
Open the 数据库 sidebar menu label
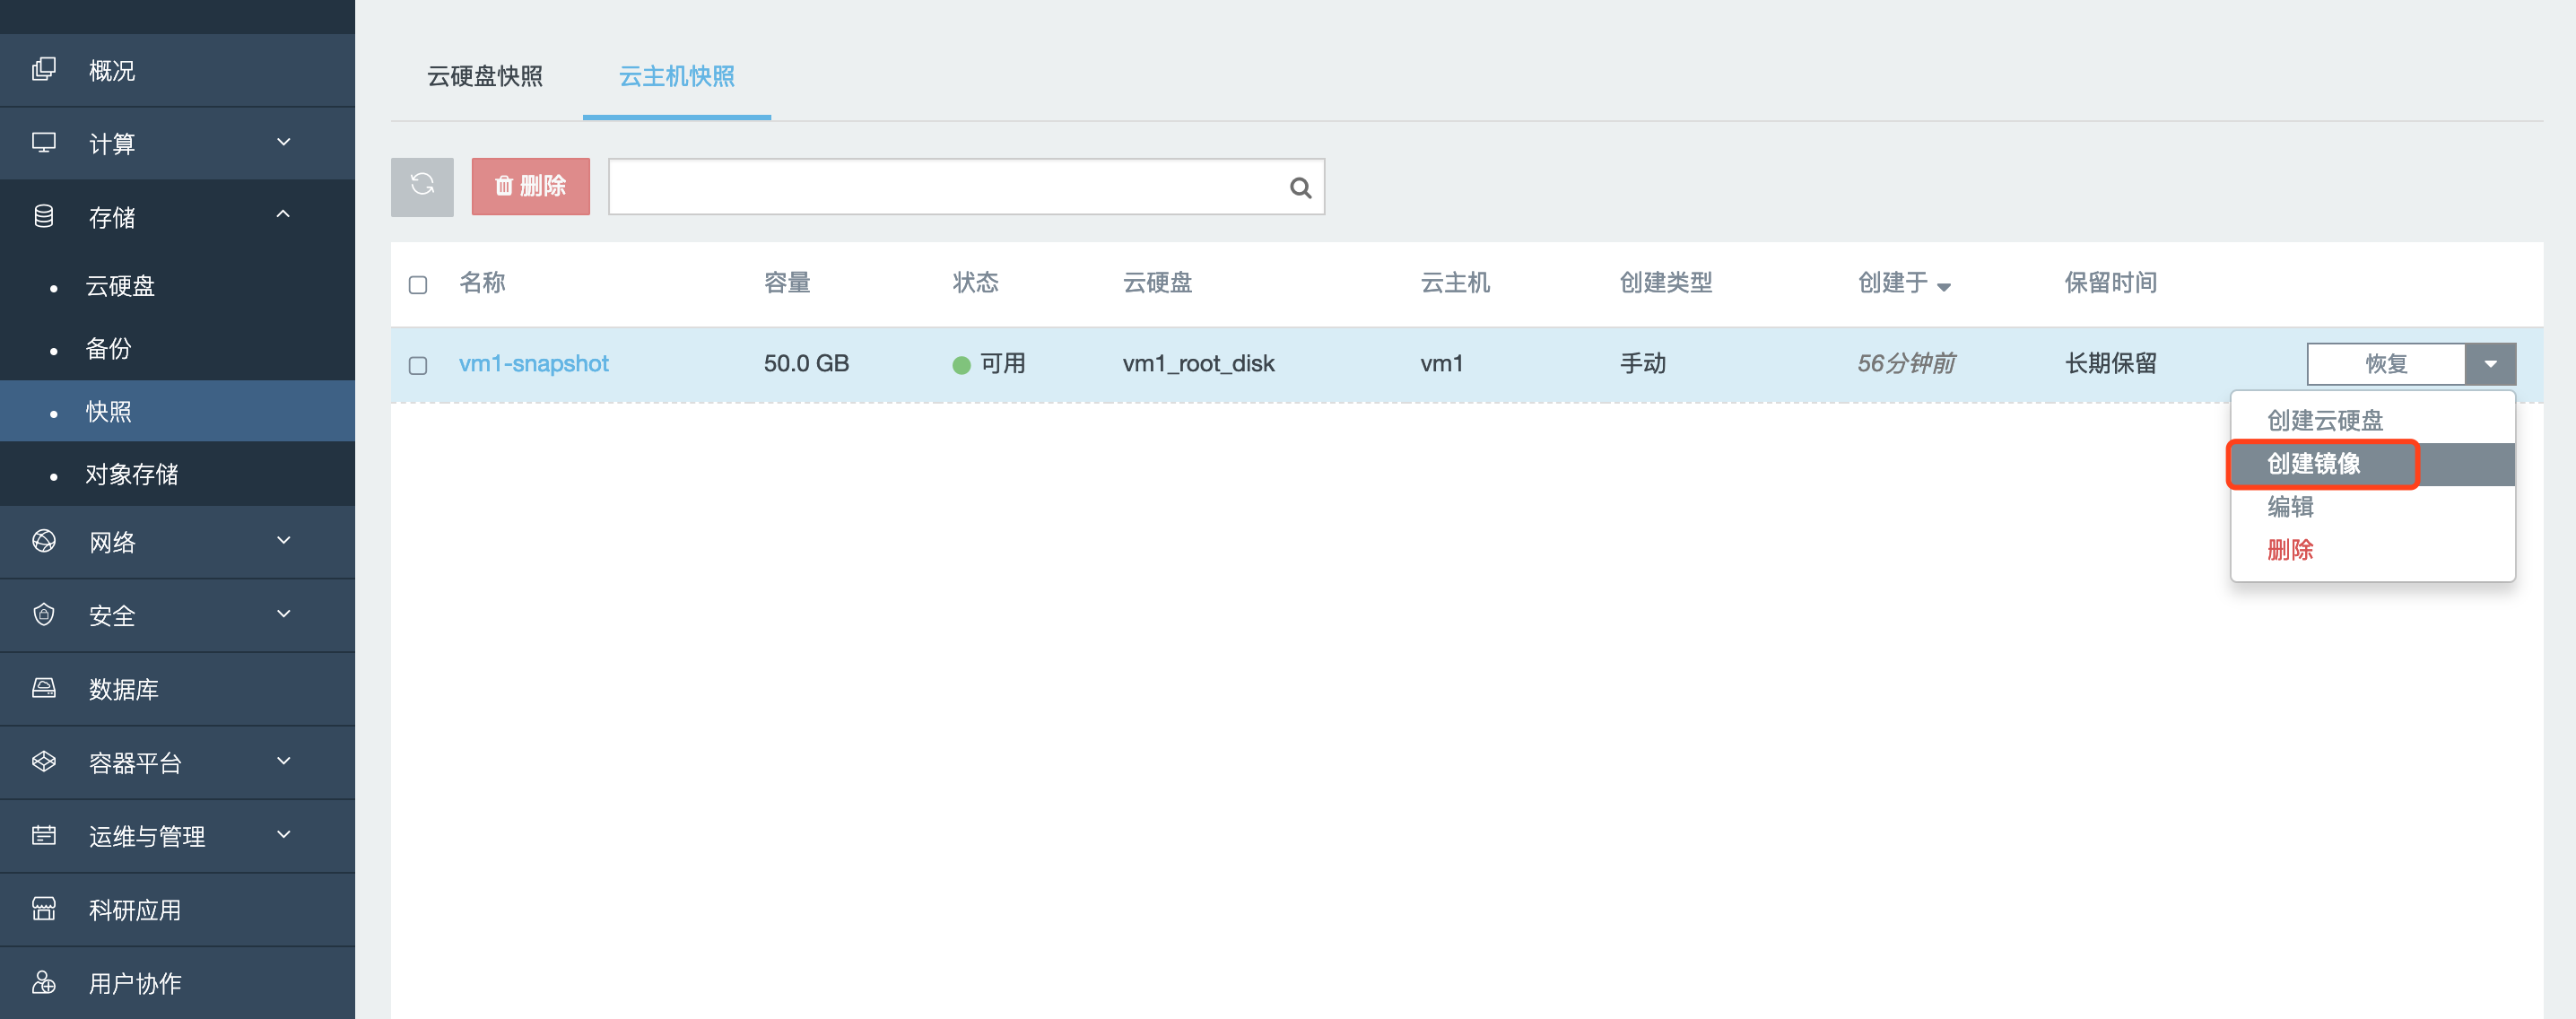(124, 689)
